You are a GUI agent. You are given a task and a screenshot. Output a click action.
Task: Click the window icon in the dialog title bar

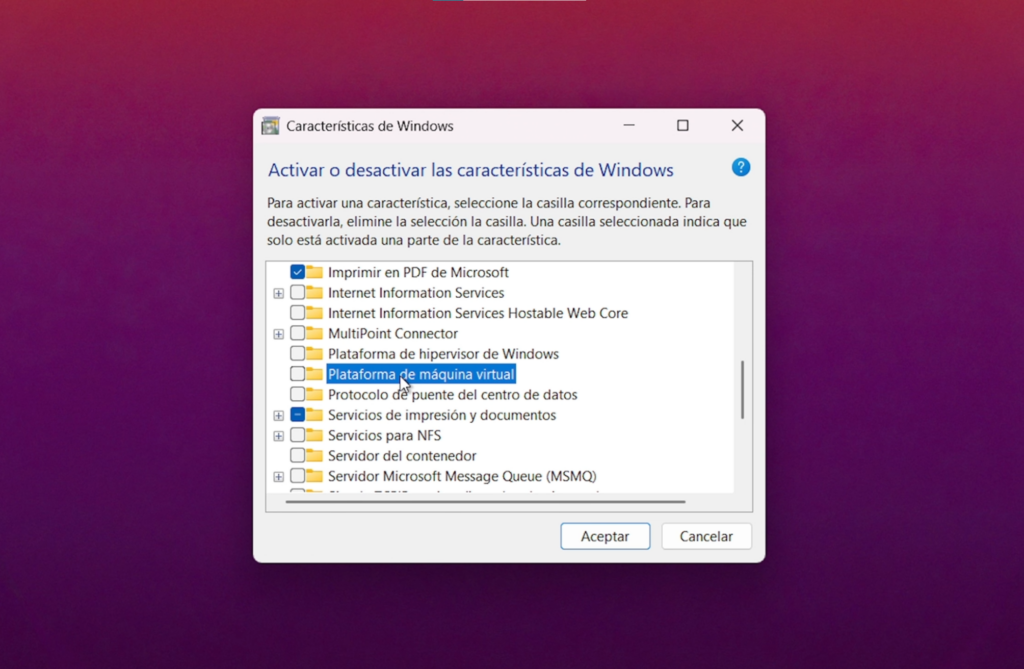click(269, 125)
